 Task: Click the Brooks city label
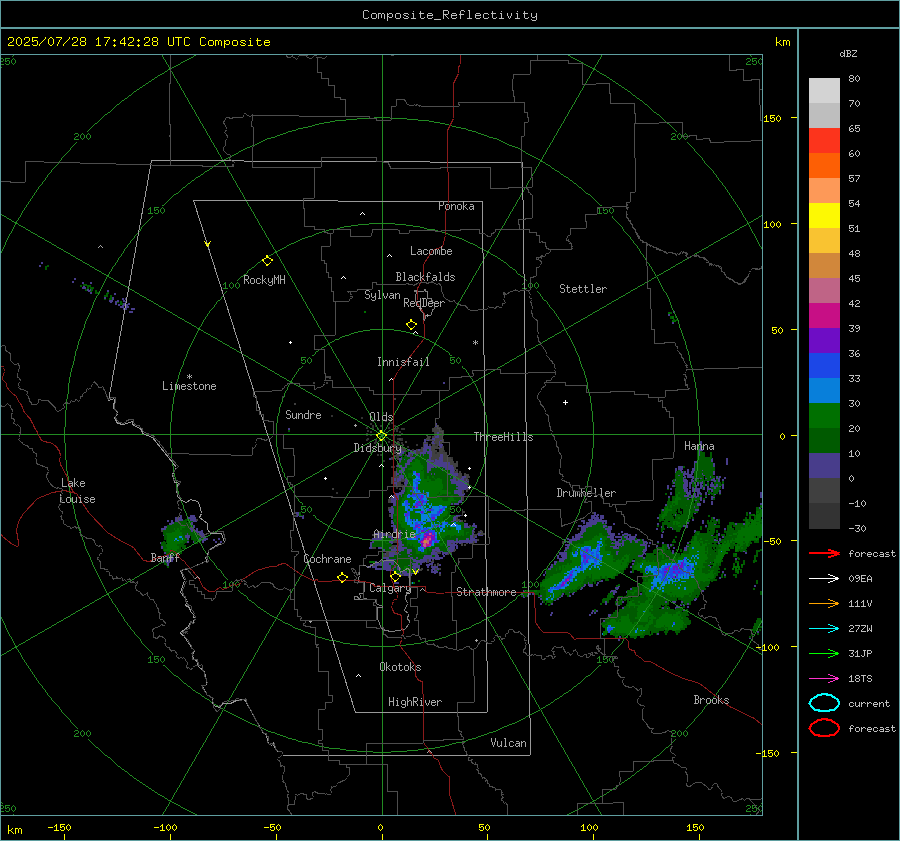(x=711, y=700)
